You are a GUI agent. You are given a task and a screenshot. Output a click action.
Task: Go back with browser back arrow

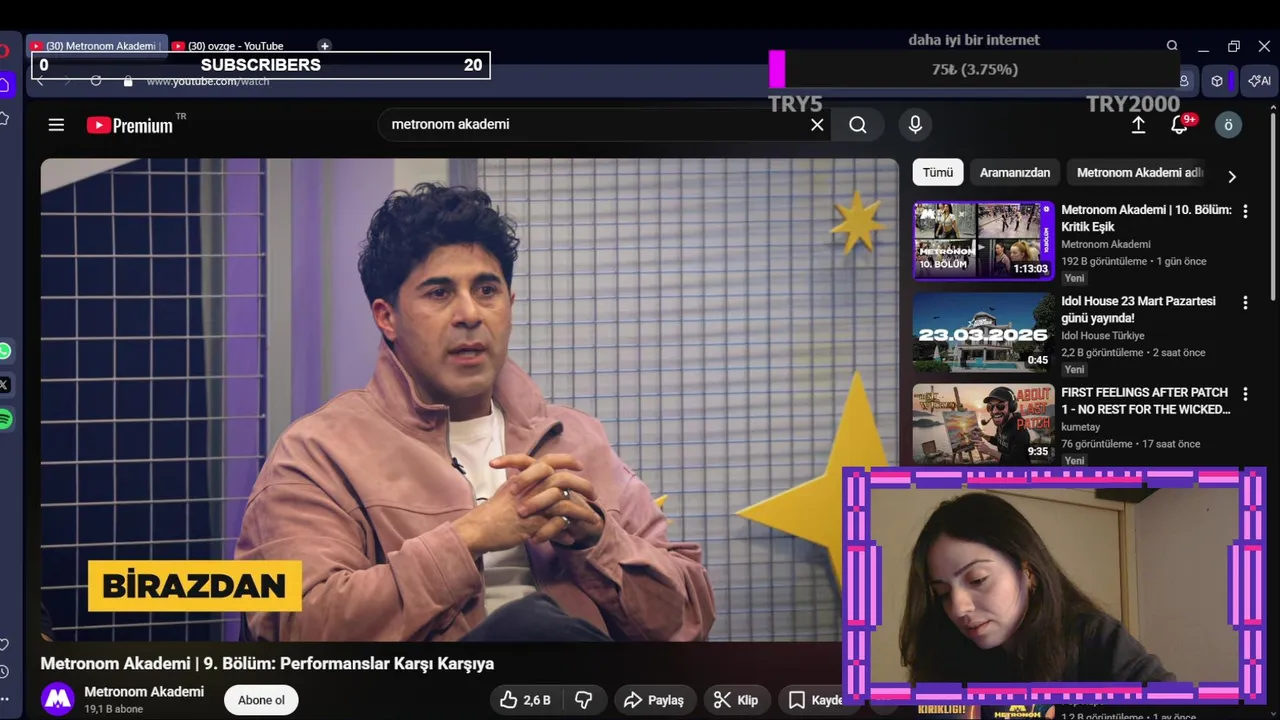coord(40,81)
